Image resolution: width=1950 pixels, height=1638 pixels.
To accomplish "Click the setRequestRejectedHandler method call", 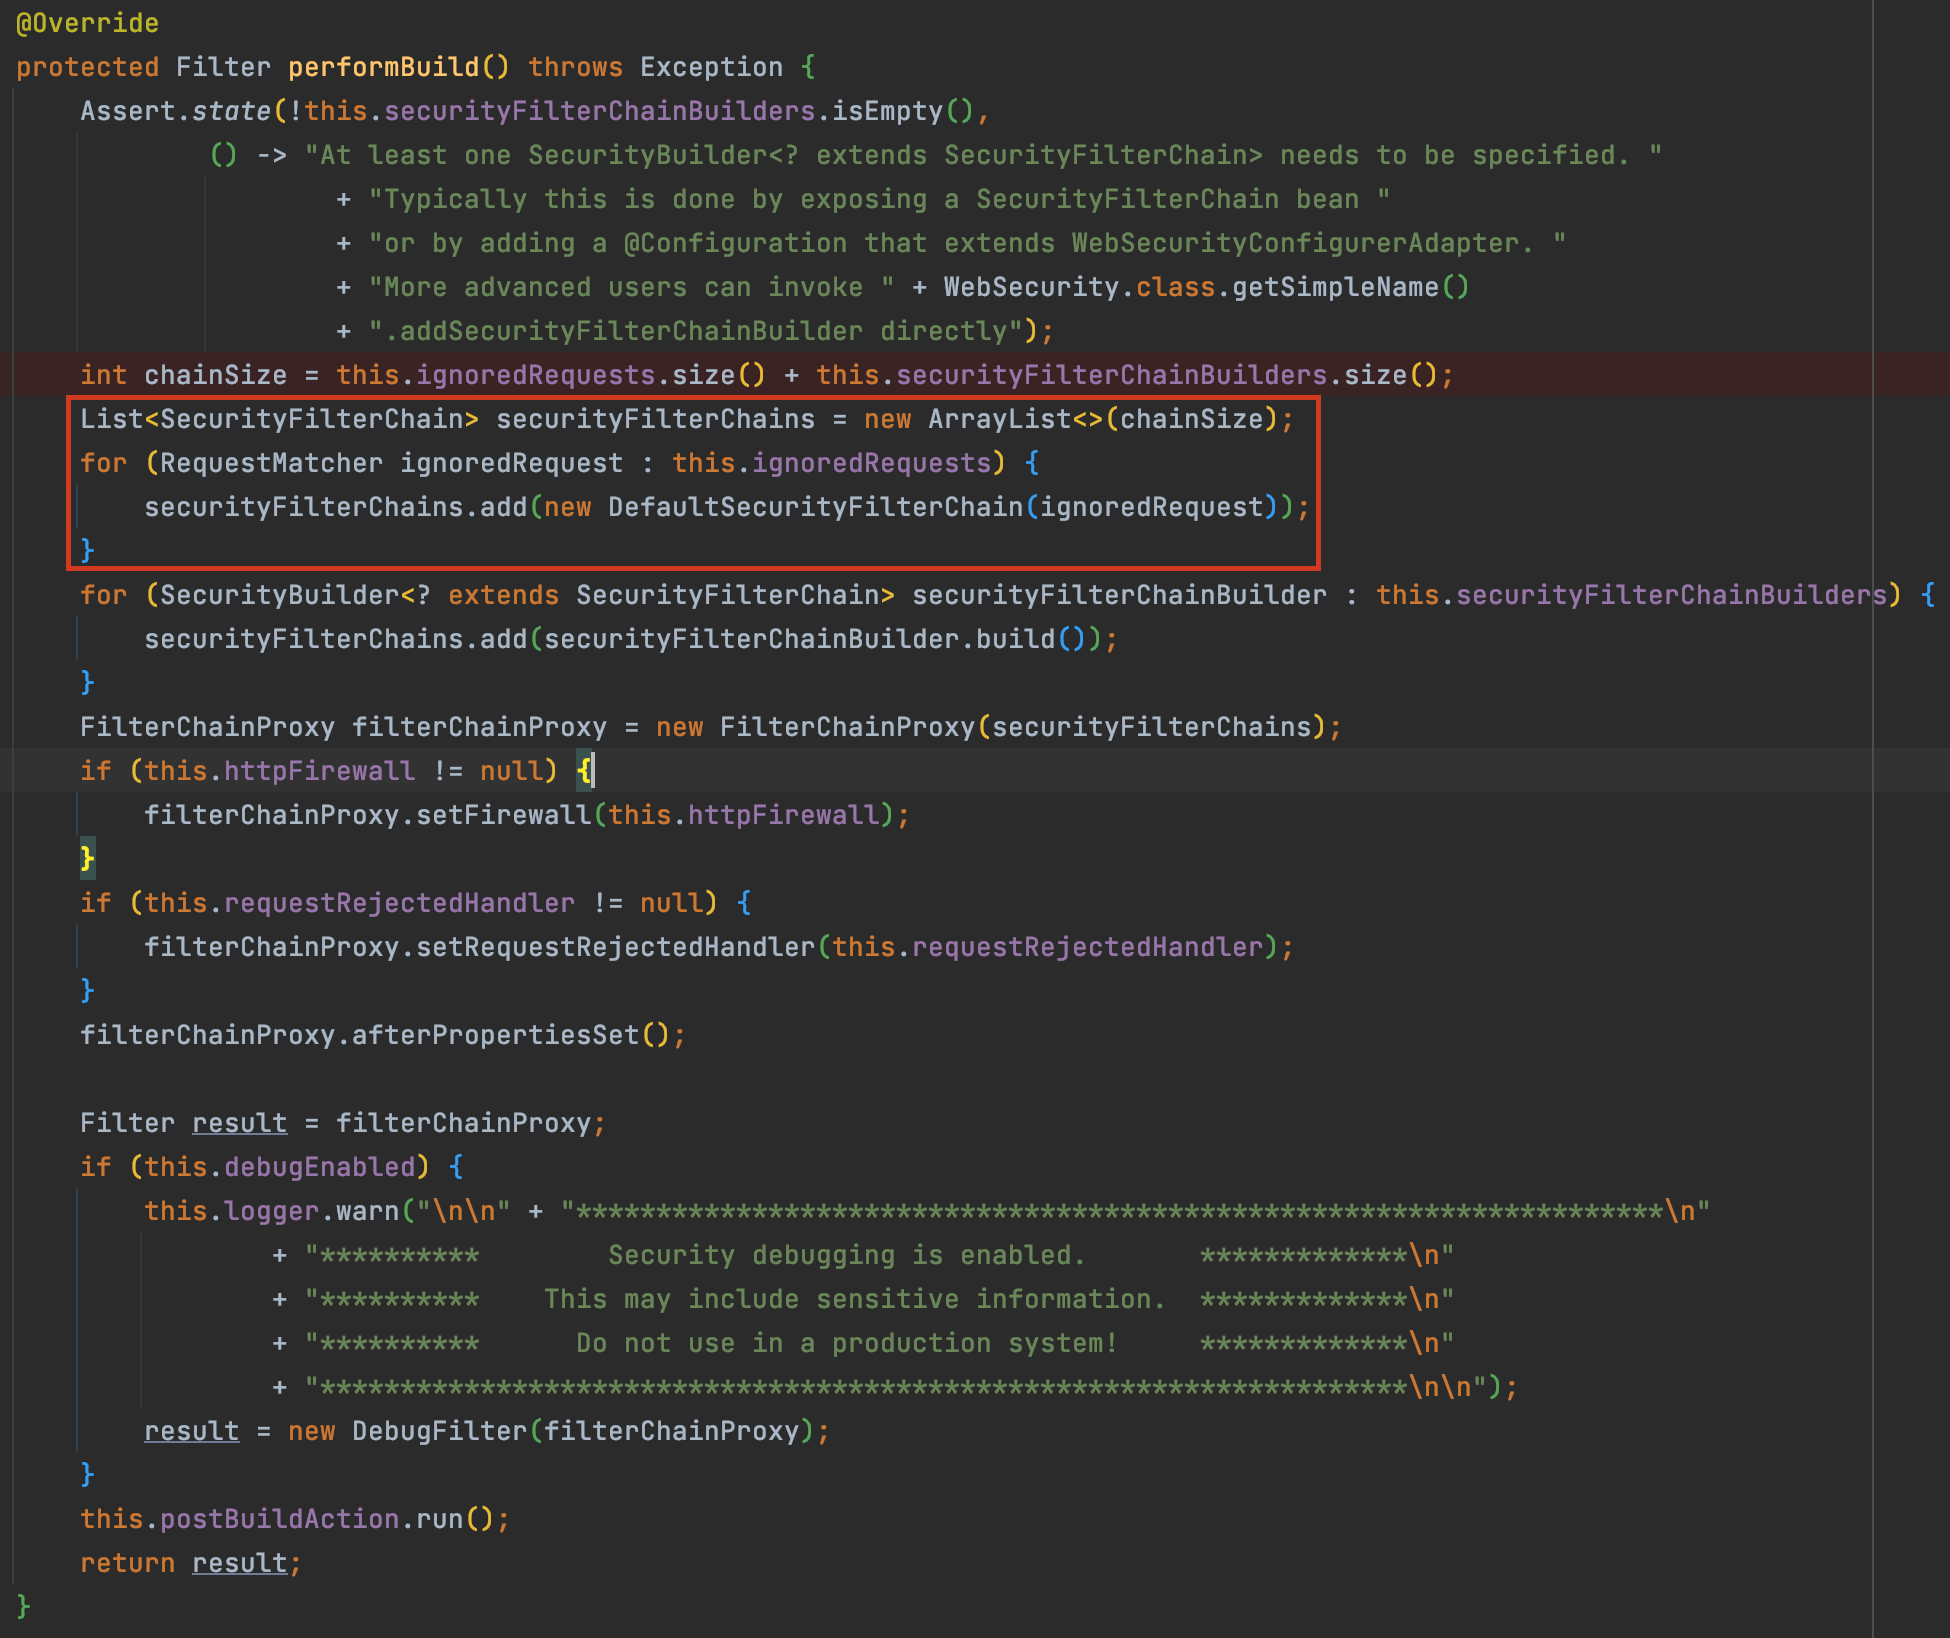I will (x=615, y=947).
